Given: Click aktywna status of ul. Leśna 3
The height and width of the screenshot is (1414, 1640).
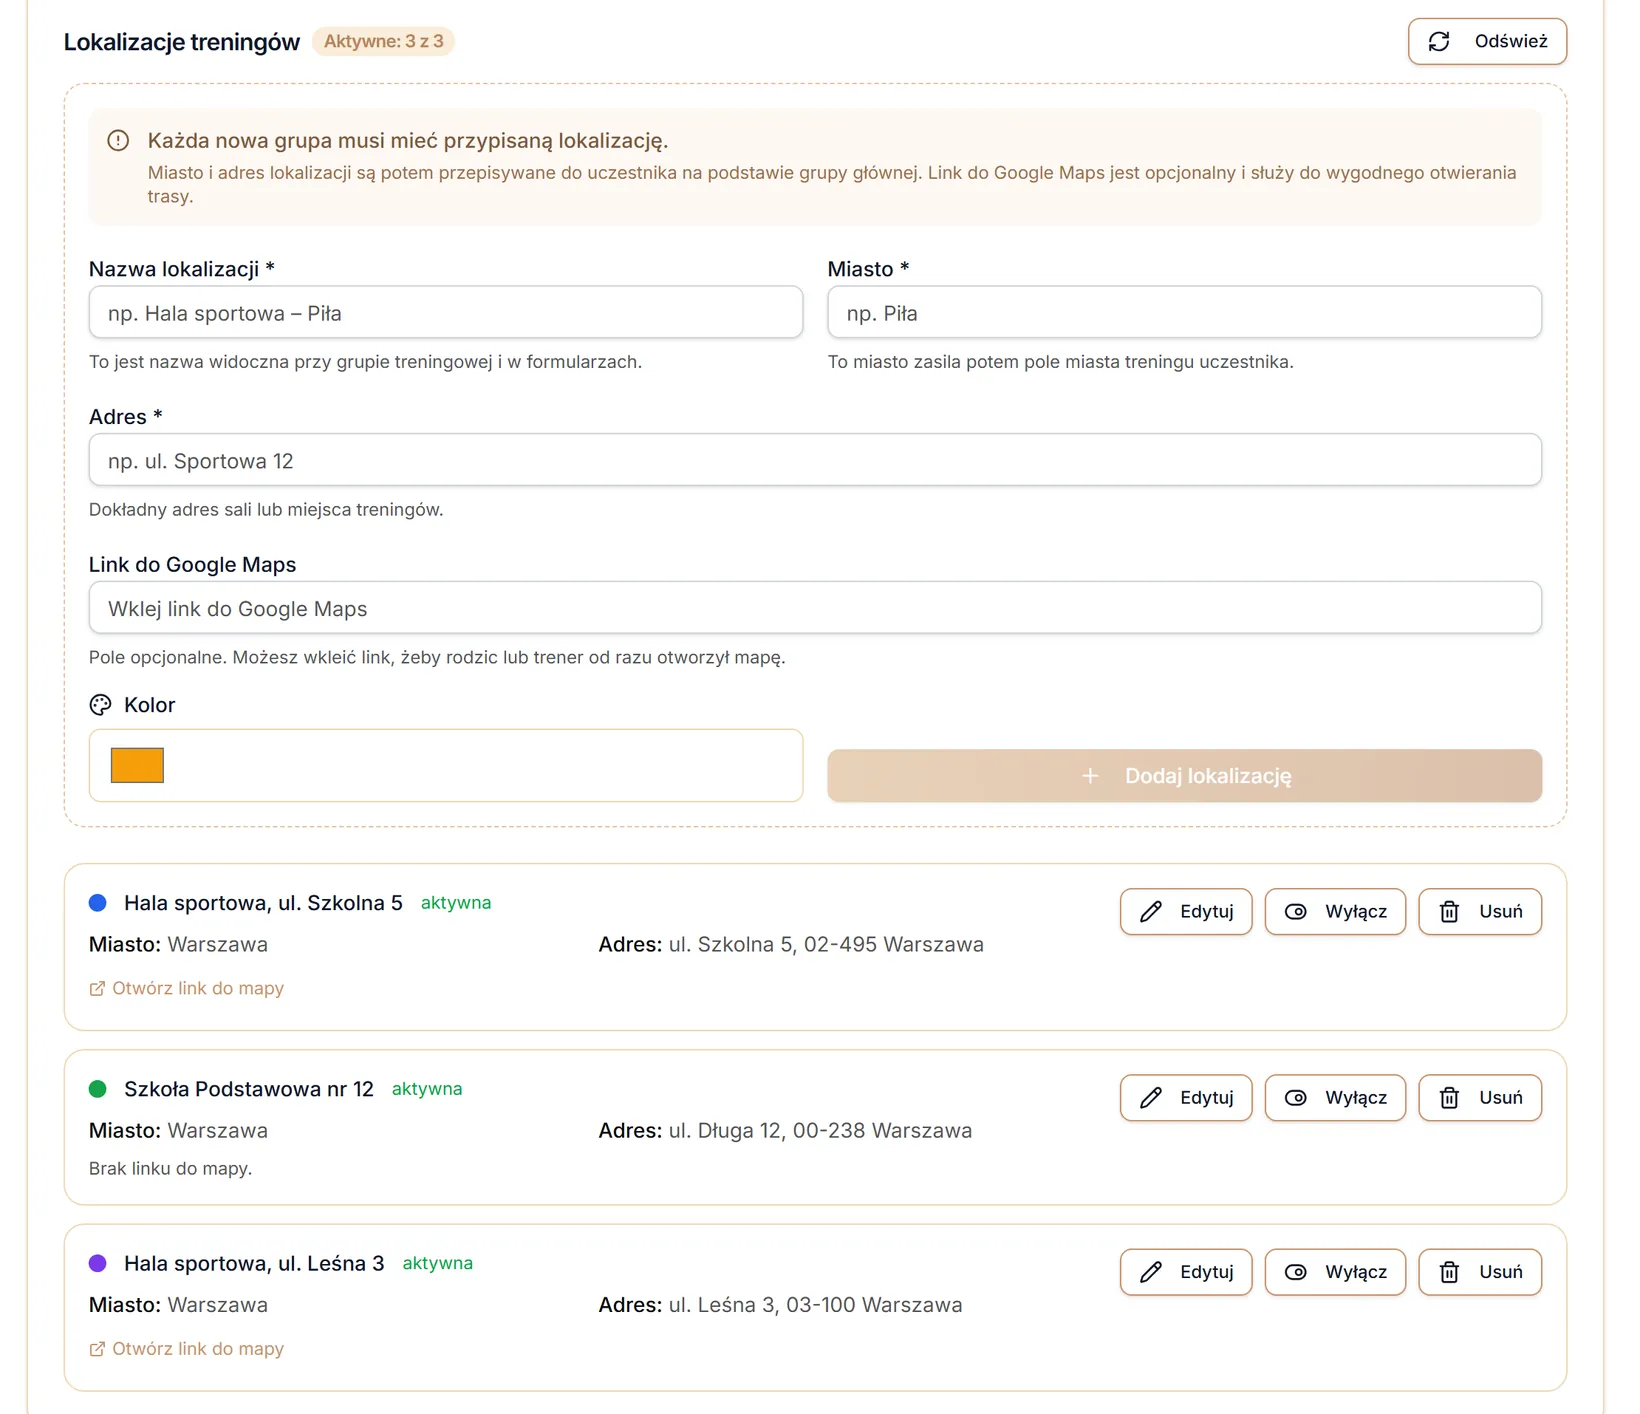Looking at the screenshot, I should click(438, 1263).
